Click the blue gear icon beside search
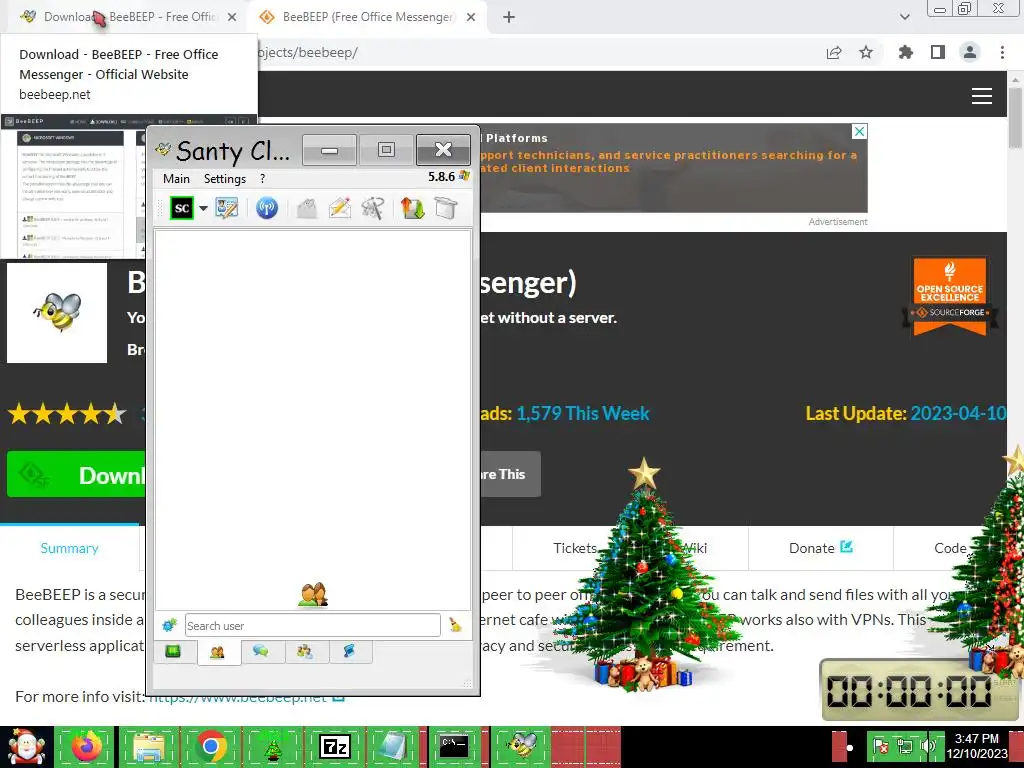The height and width of the screenshot is (768, 1024). [169, 625]
